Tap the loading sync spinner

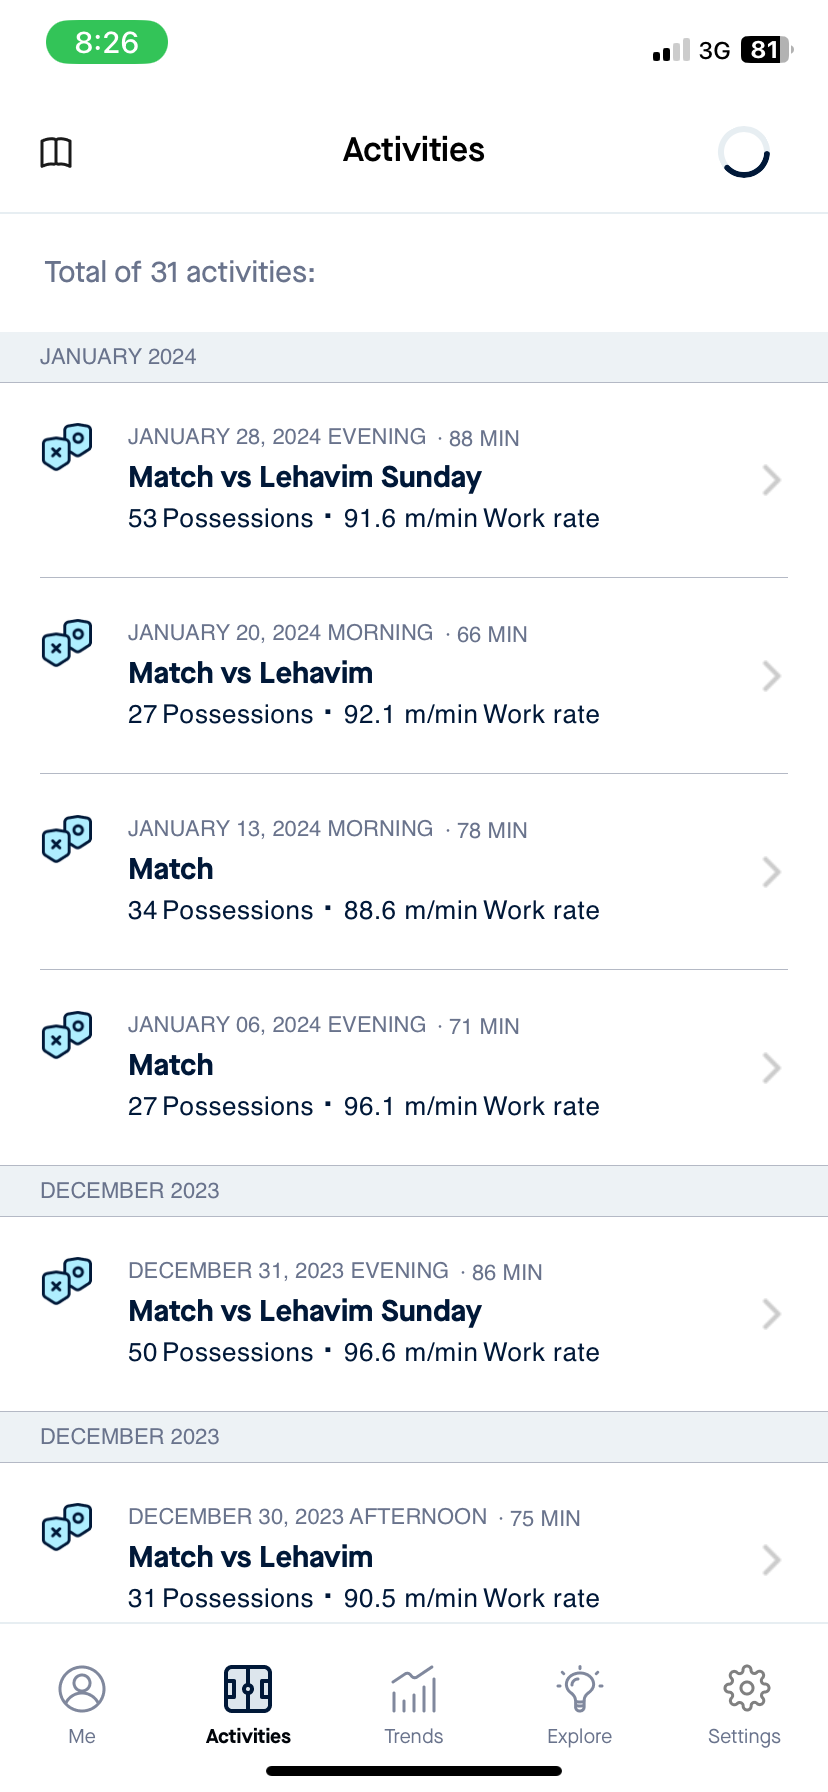click(x=744, y=152)
